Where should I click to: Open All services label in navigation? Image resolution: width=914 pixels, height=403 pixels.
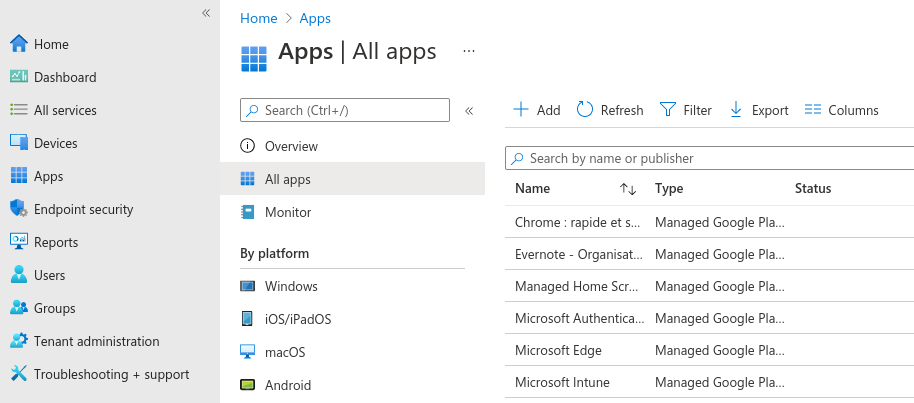(65, 110)
